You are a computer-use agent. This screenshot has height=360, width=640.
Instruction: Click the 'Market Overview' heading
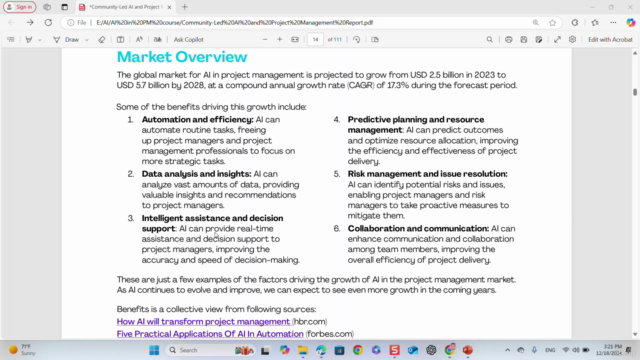[x=182, y=57]
